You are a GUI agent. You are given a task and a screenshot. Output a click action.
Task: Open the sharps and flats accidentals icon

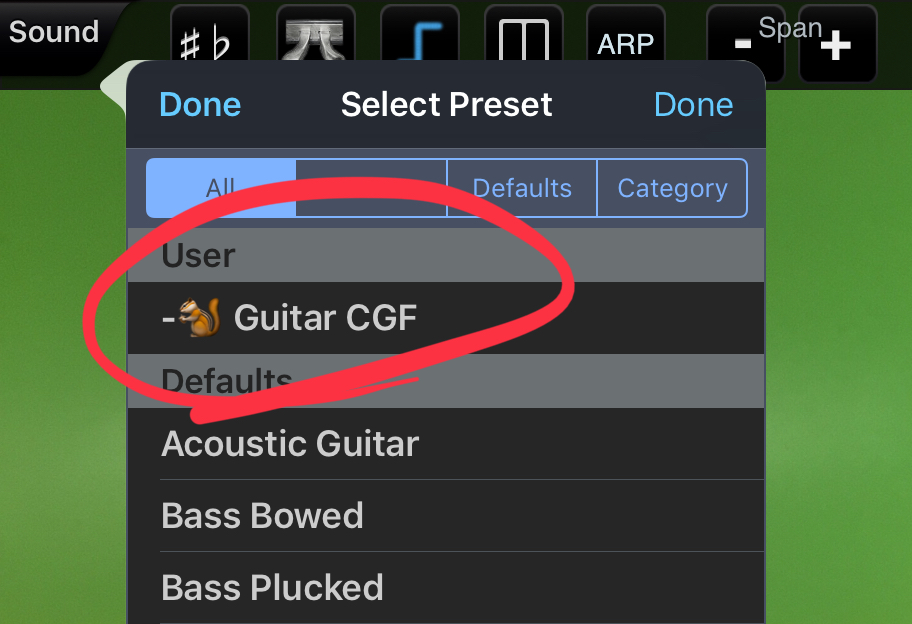point(209,36)
